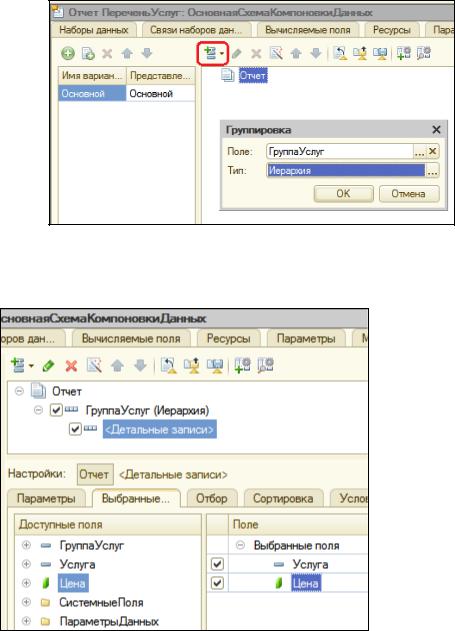Open Наборы данных tab

pyautogui.click(x=93, y=30)
